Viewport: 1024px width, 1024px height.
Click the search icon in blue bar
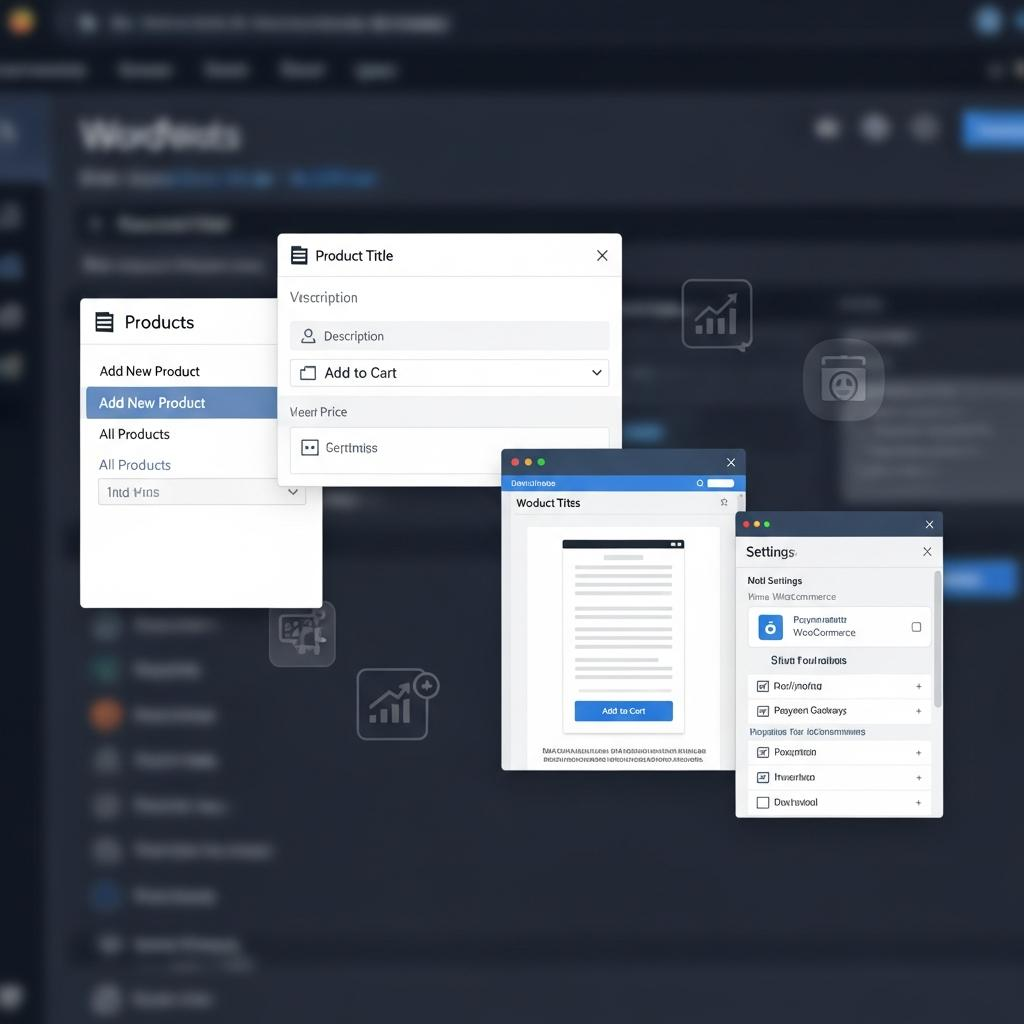click(699, 483)
